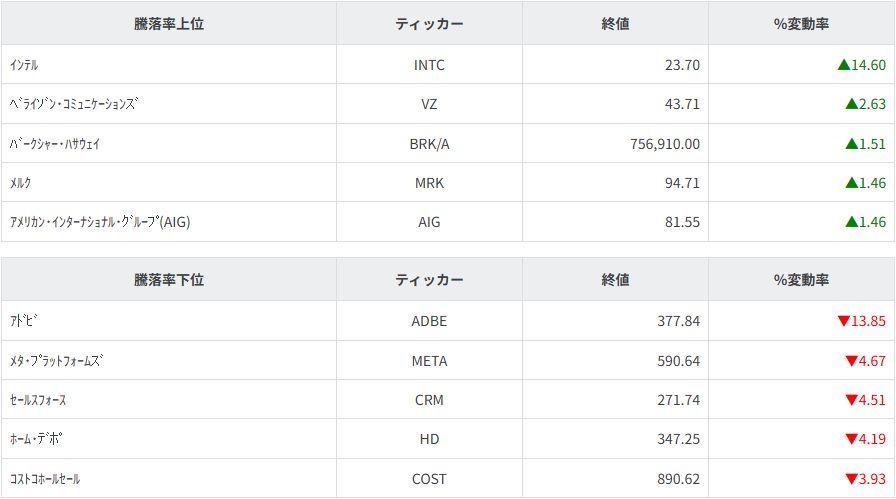Select the META ticker cell
This screenshot has height=499, width=896.
pyautogui.click(x=429, y=361)
